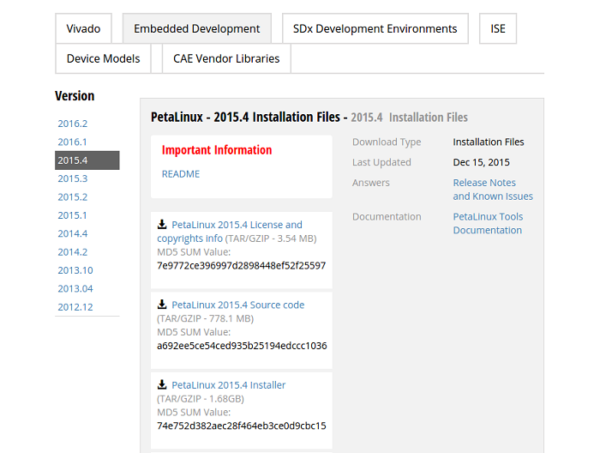Select the SDx Development Environments tab
The height and width of the screenshot is (453, 600).
[x=375, y=29]
